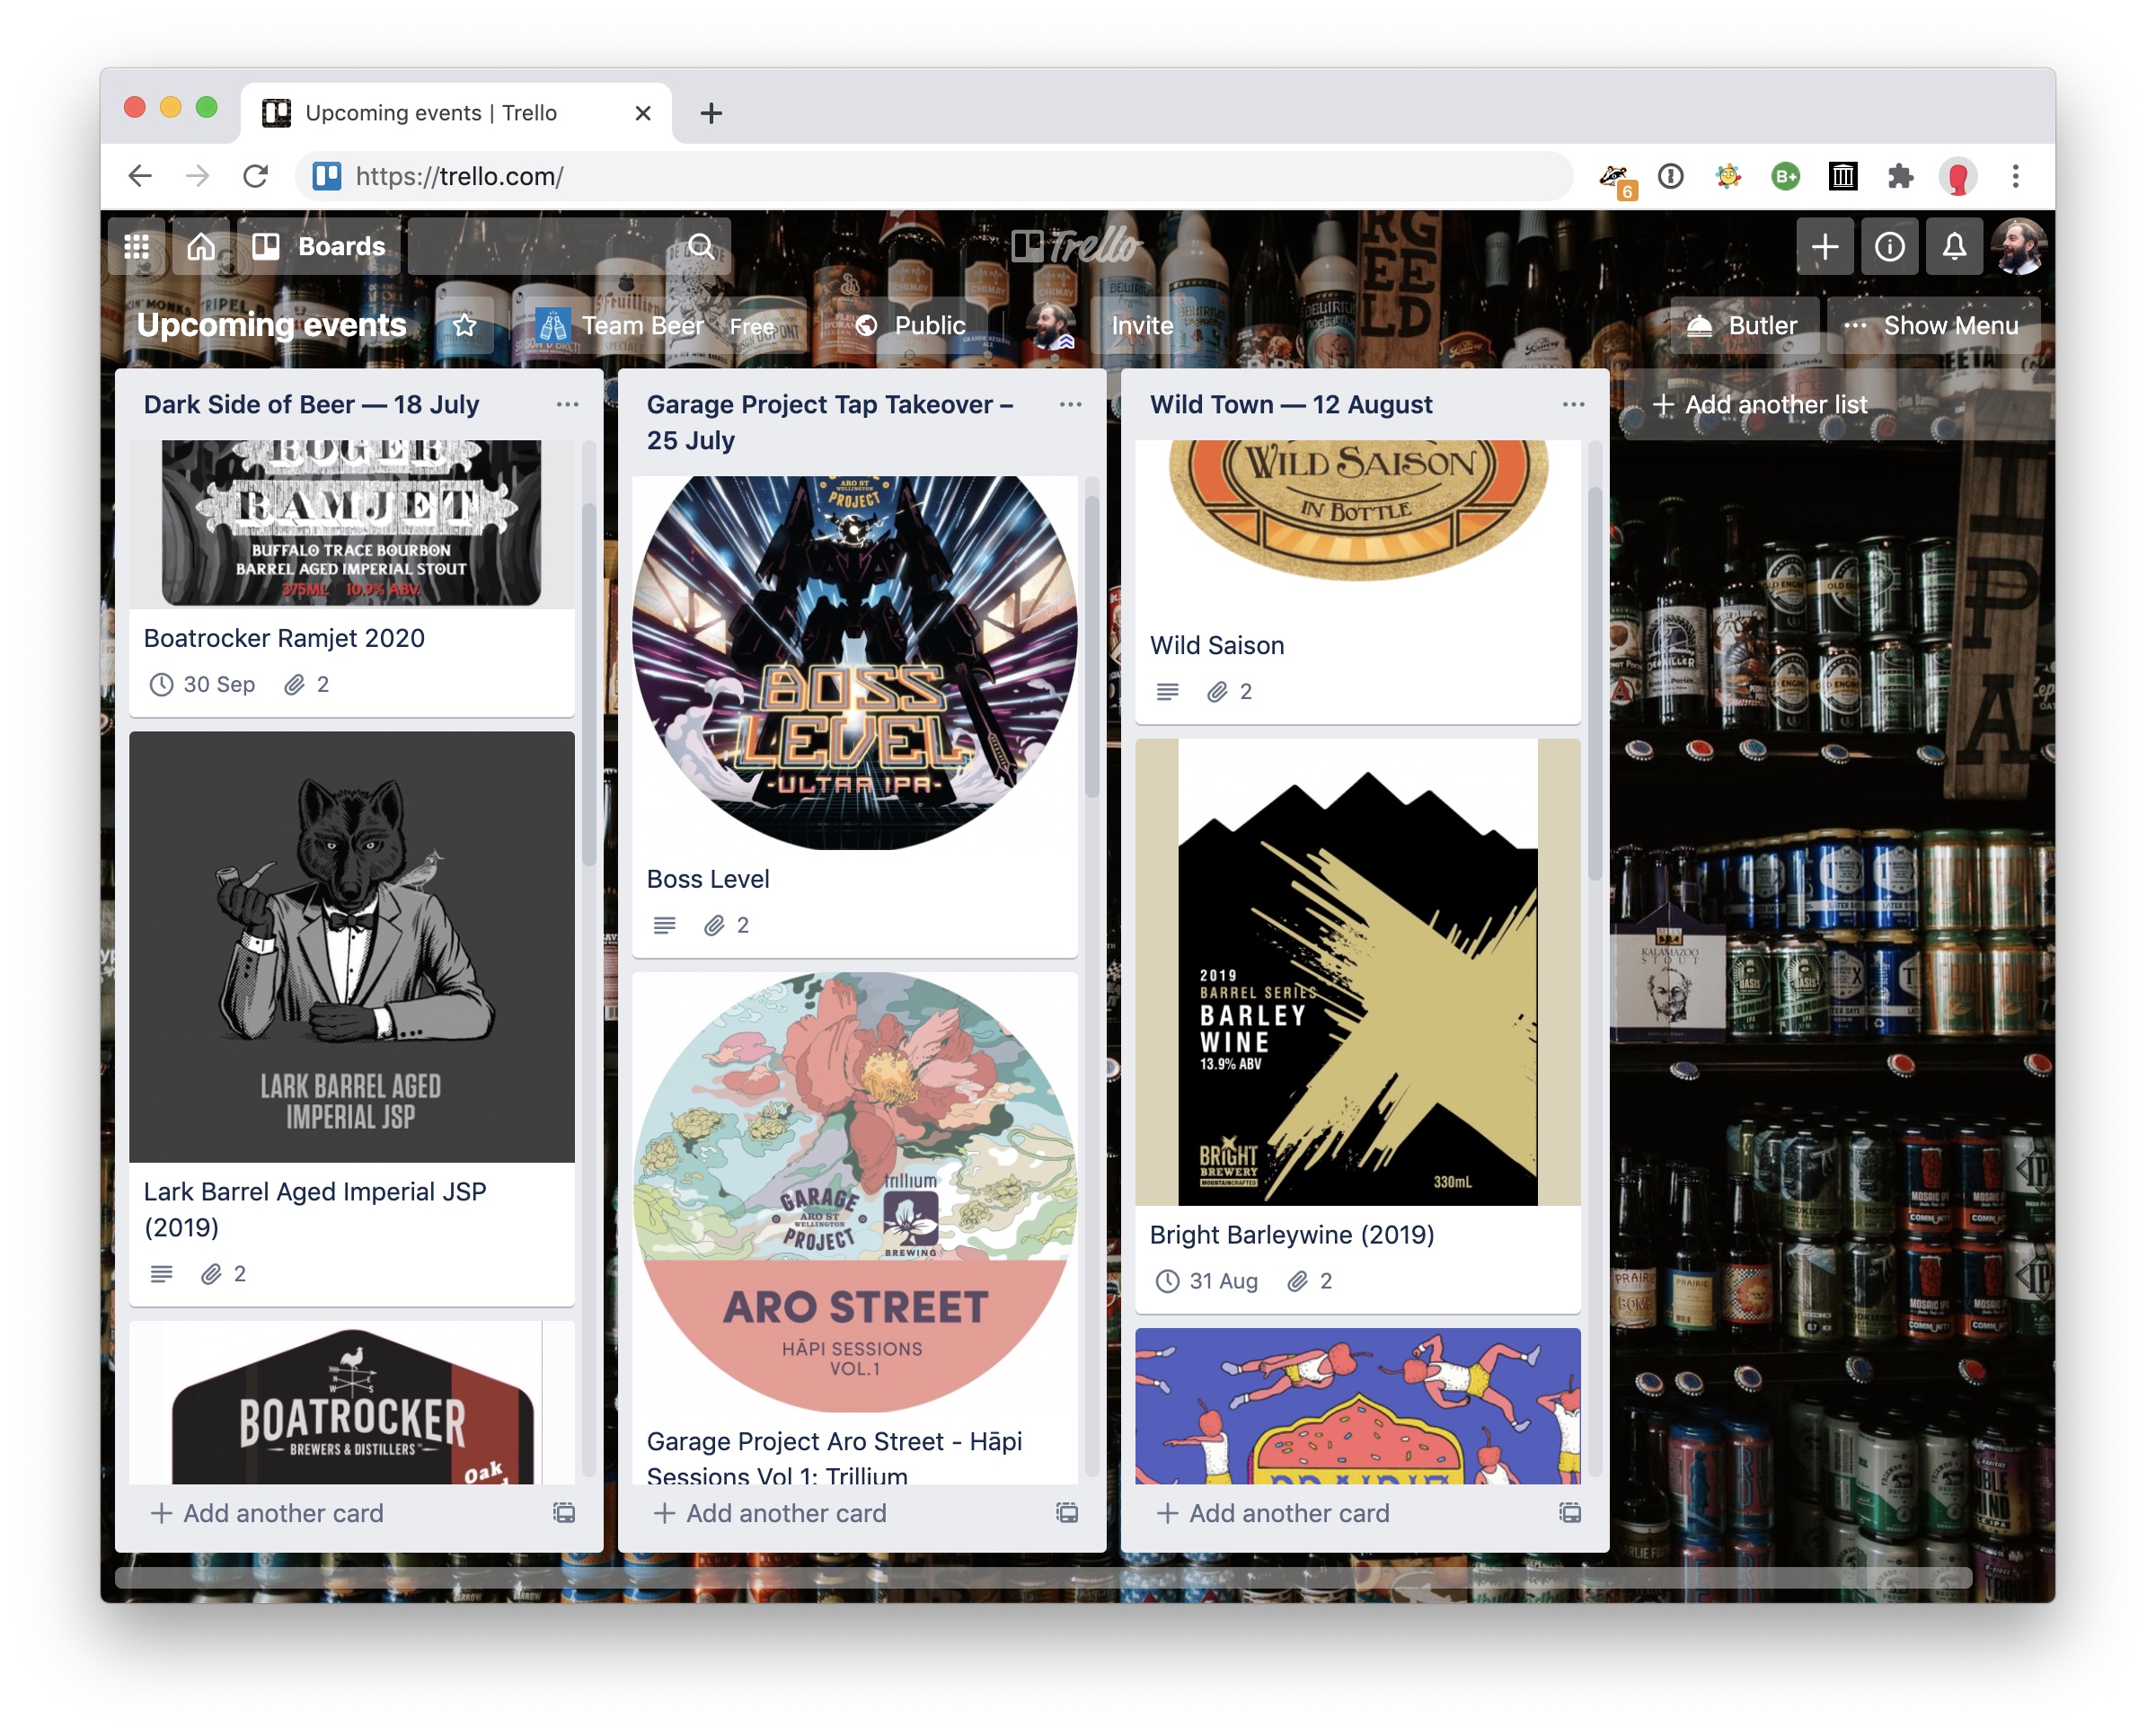Open Dark Side of Beer list actions menu
Screen dimensions: 2156x1736
(x=567, y=404)
